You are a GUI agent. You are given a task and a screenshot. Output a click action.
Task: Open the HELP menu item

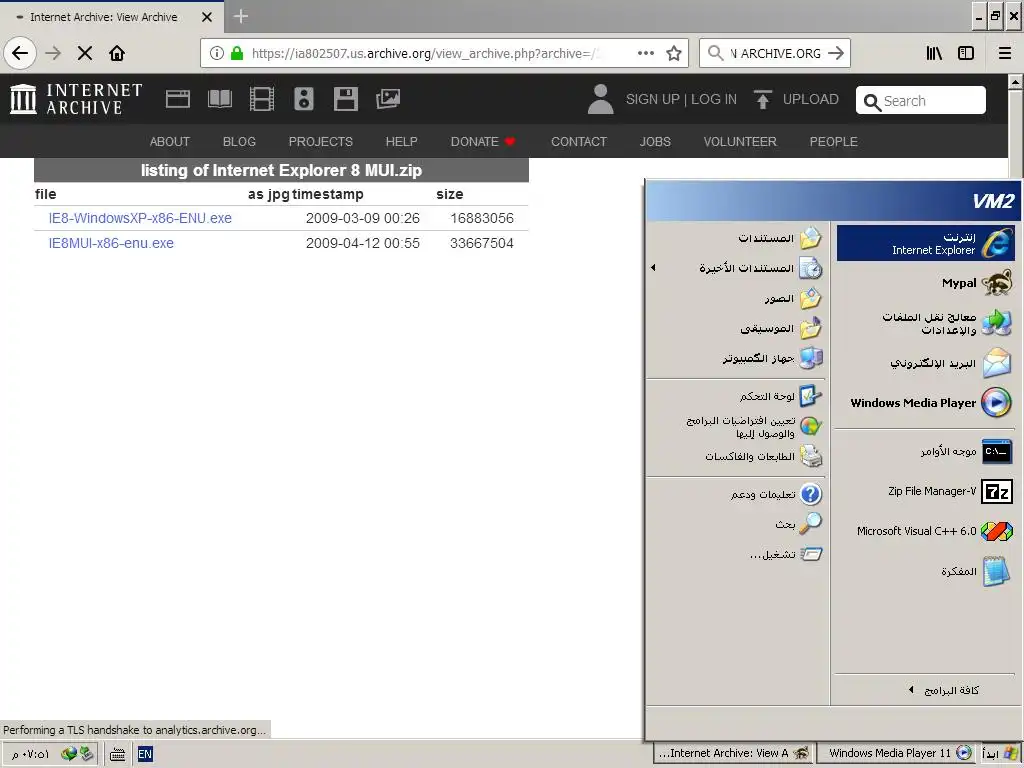point(401,142)
